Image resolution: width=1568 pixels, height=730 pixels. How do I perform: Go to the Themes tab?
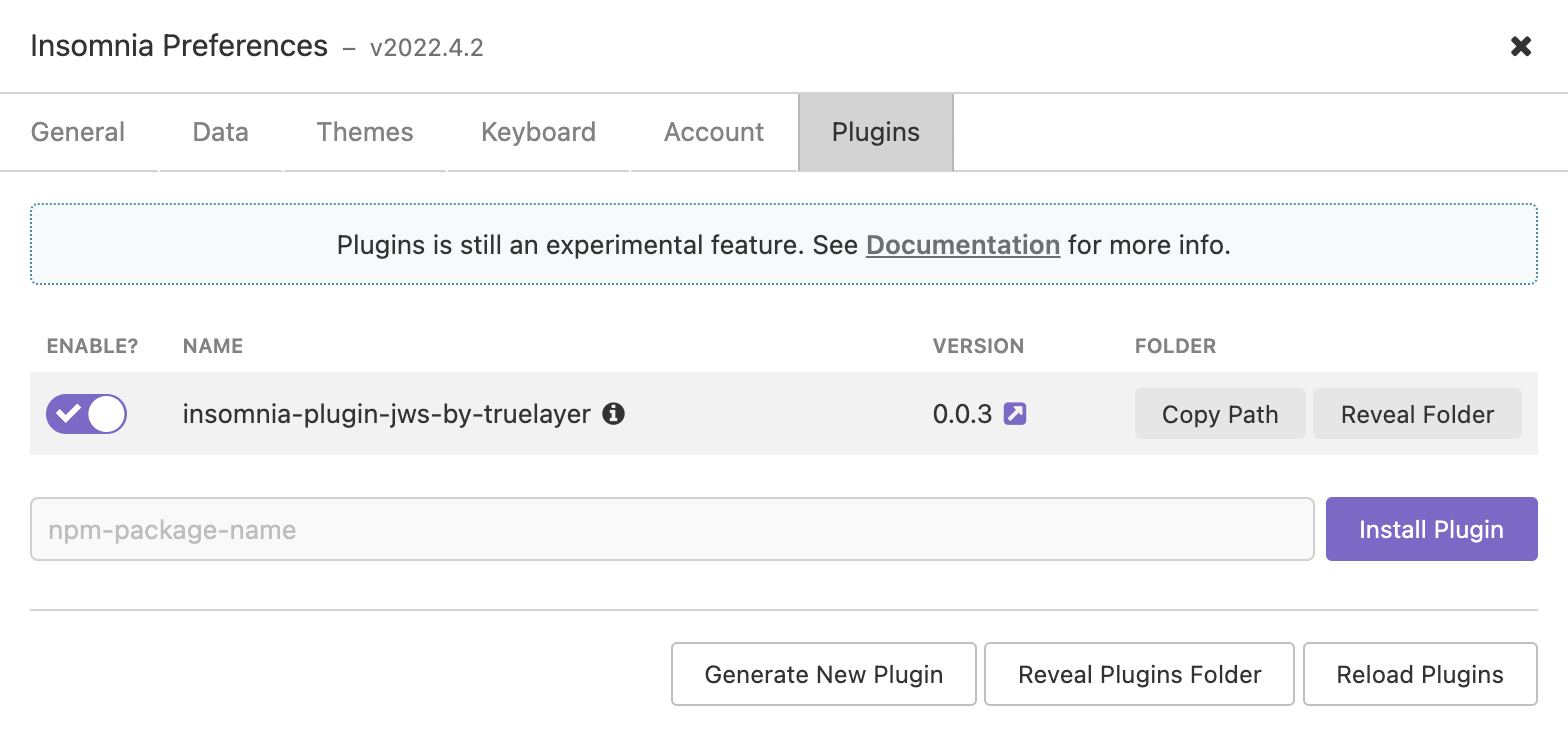pos(365,132)
